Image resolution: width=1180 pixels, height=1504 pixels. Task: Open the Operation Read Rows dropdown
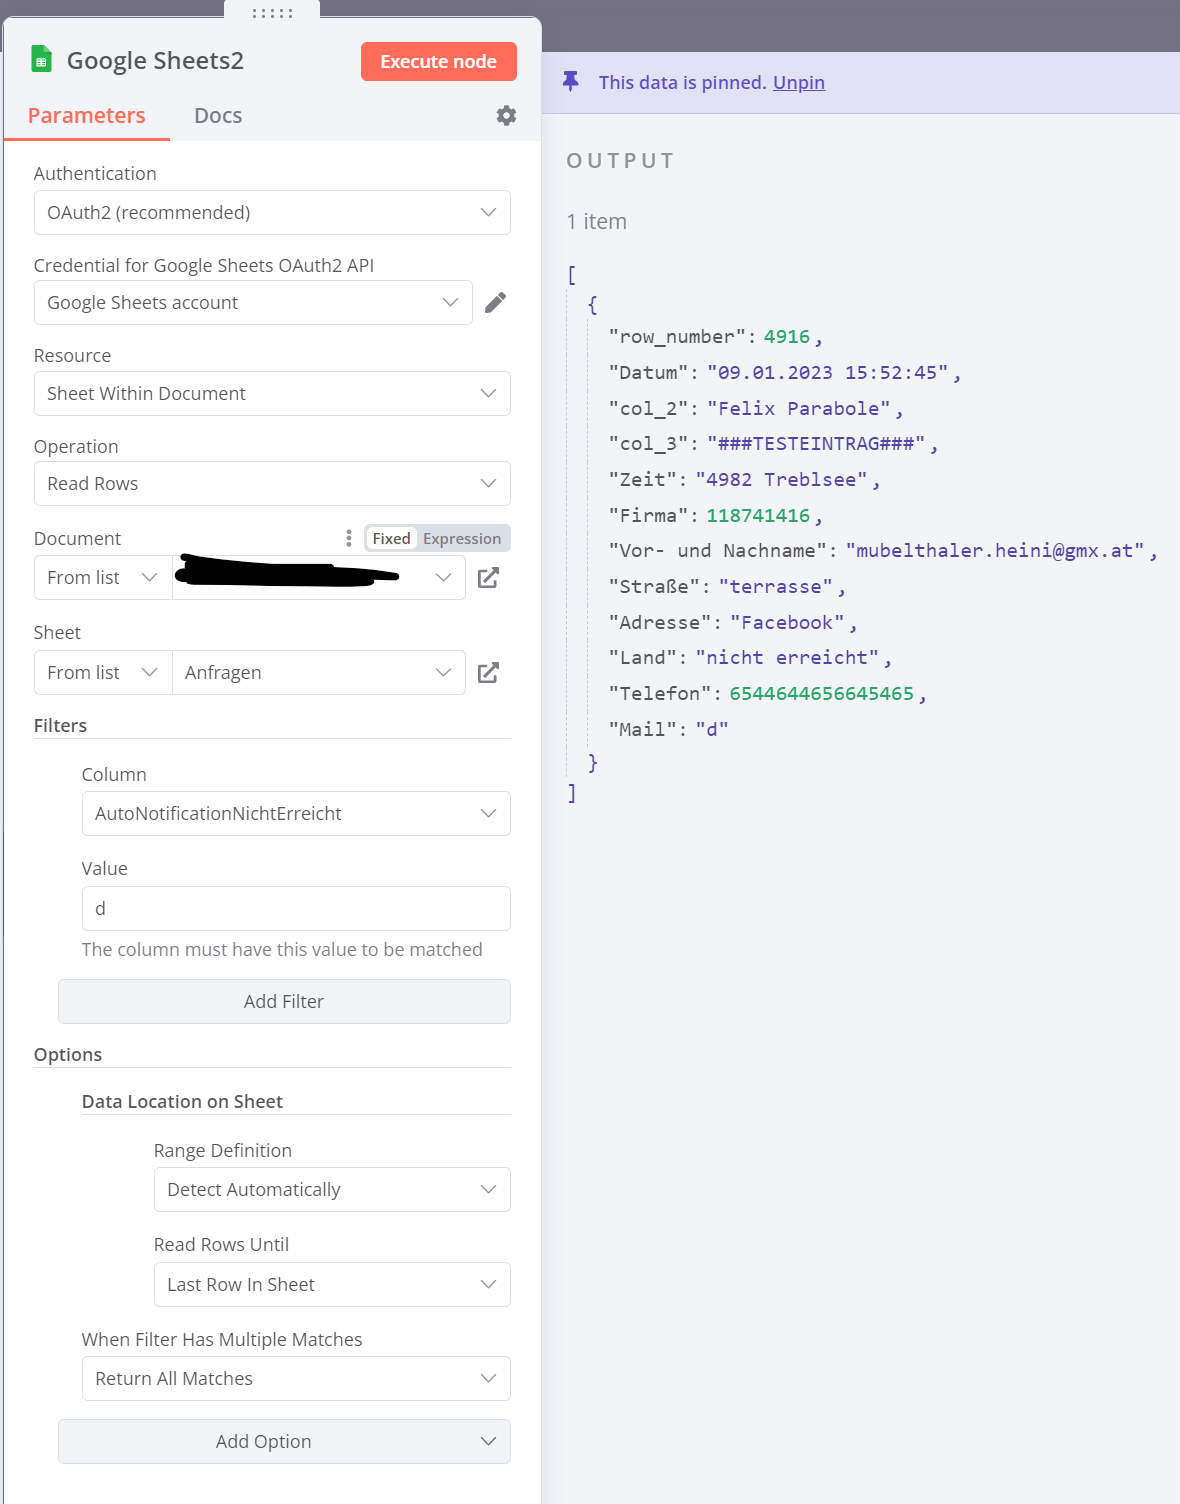point(272,484)
